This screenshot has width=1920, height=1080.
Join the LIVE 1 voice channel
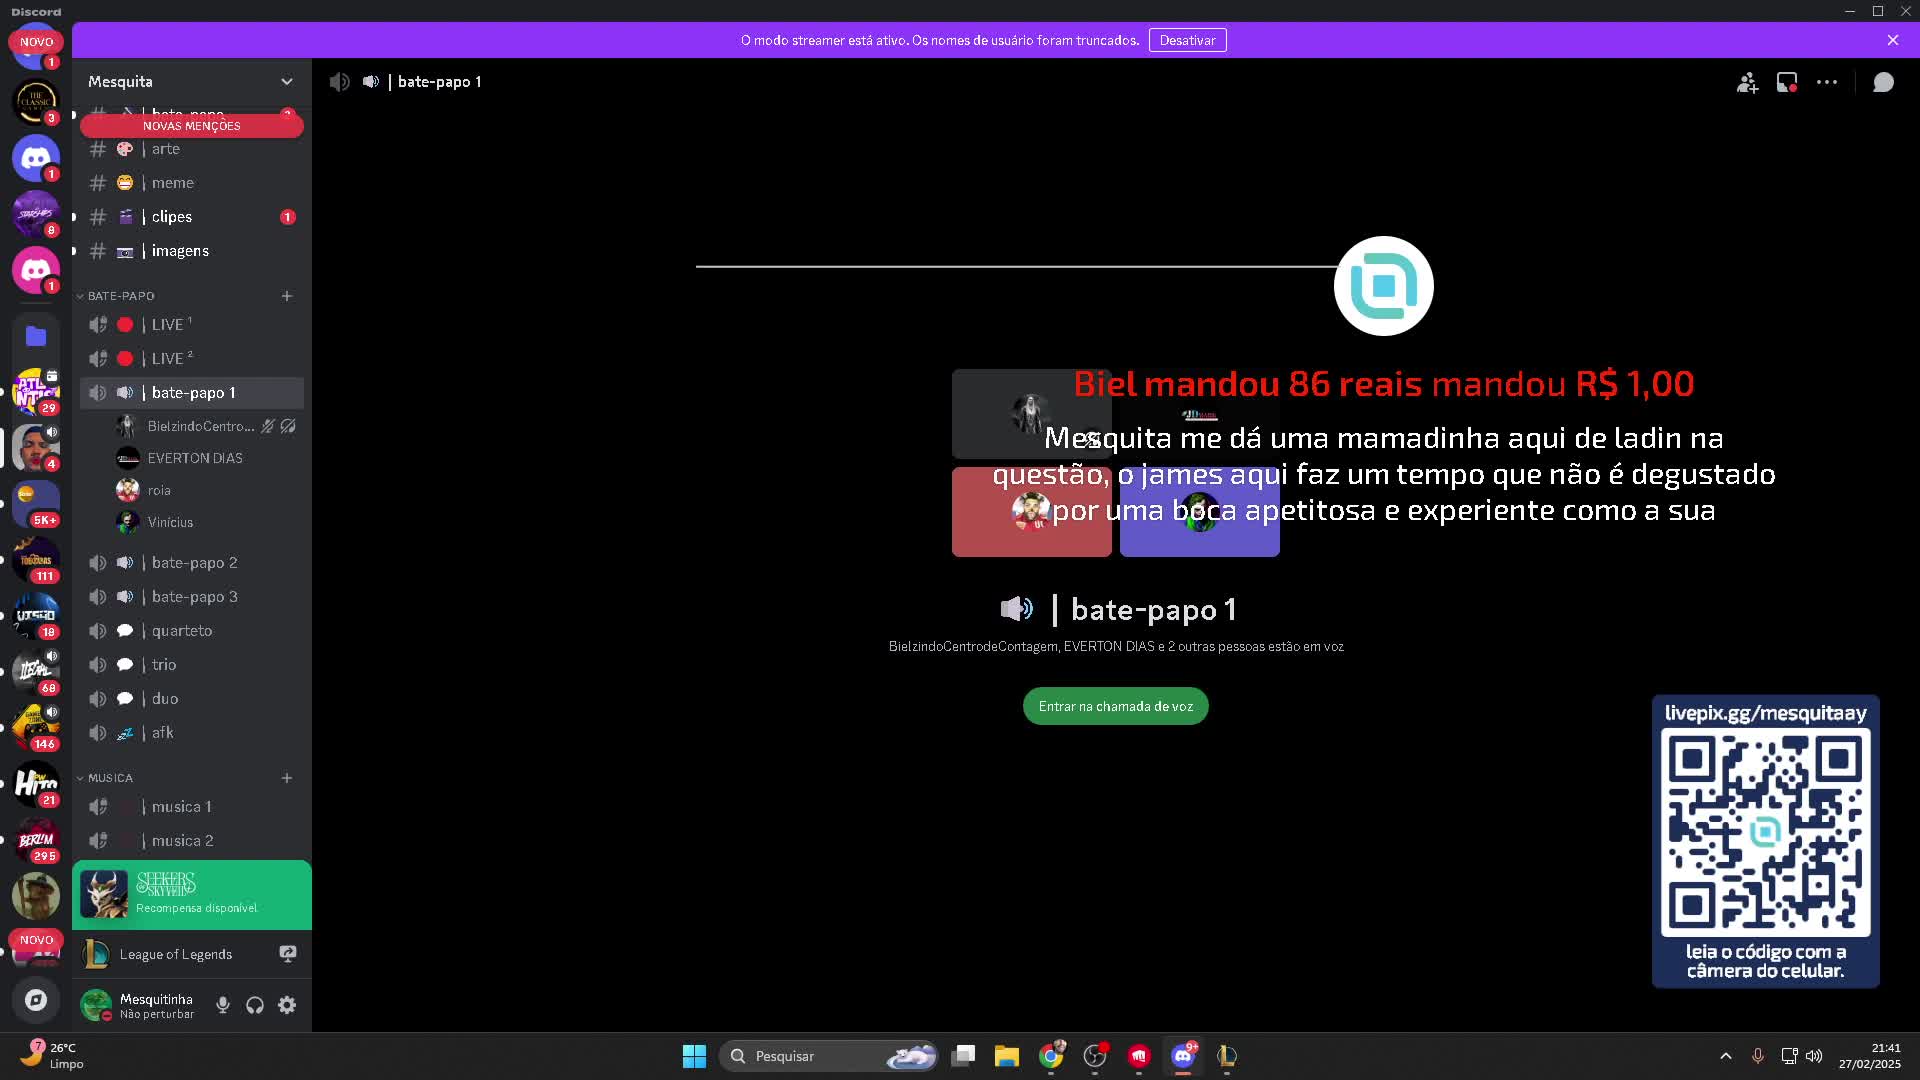pyautogui.click(x=191, y=325)
